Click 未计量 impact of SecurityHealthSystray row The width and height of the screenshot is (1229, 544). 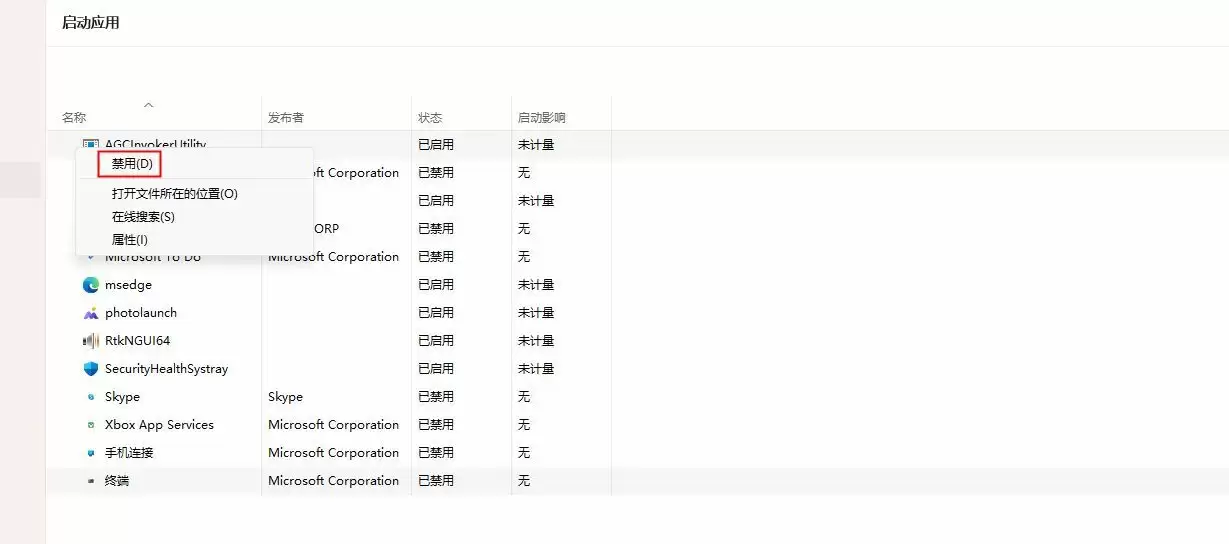[536, 369]
